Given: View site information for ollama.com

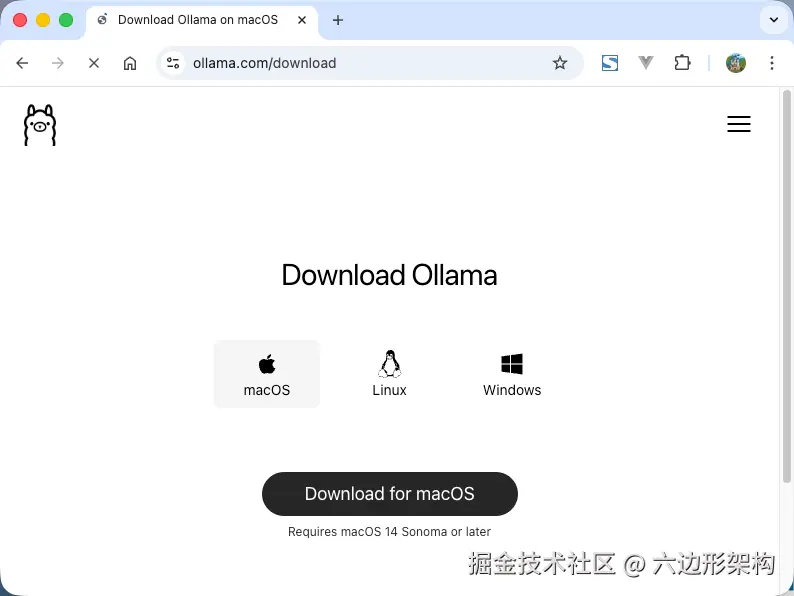Looking at the screenshot, I should (x=173, y=63).
